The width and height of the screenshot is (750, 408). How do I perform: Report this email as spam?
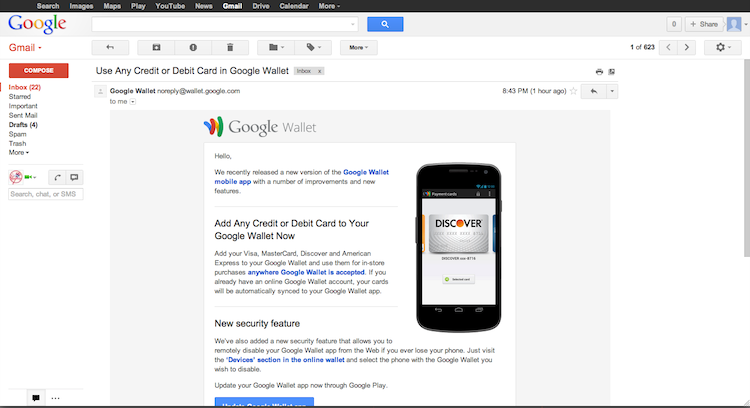point(193,47)
